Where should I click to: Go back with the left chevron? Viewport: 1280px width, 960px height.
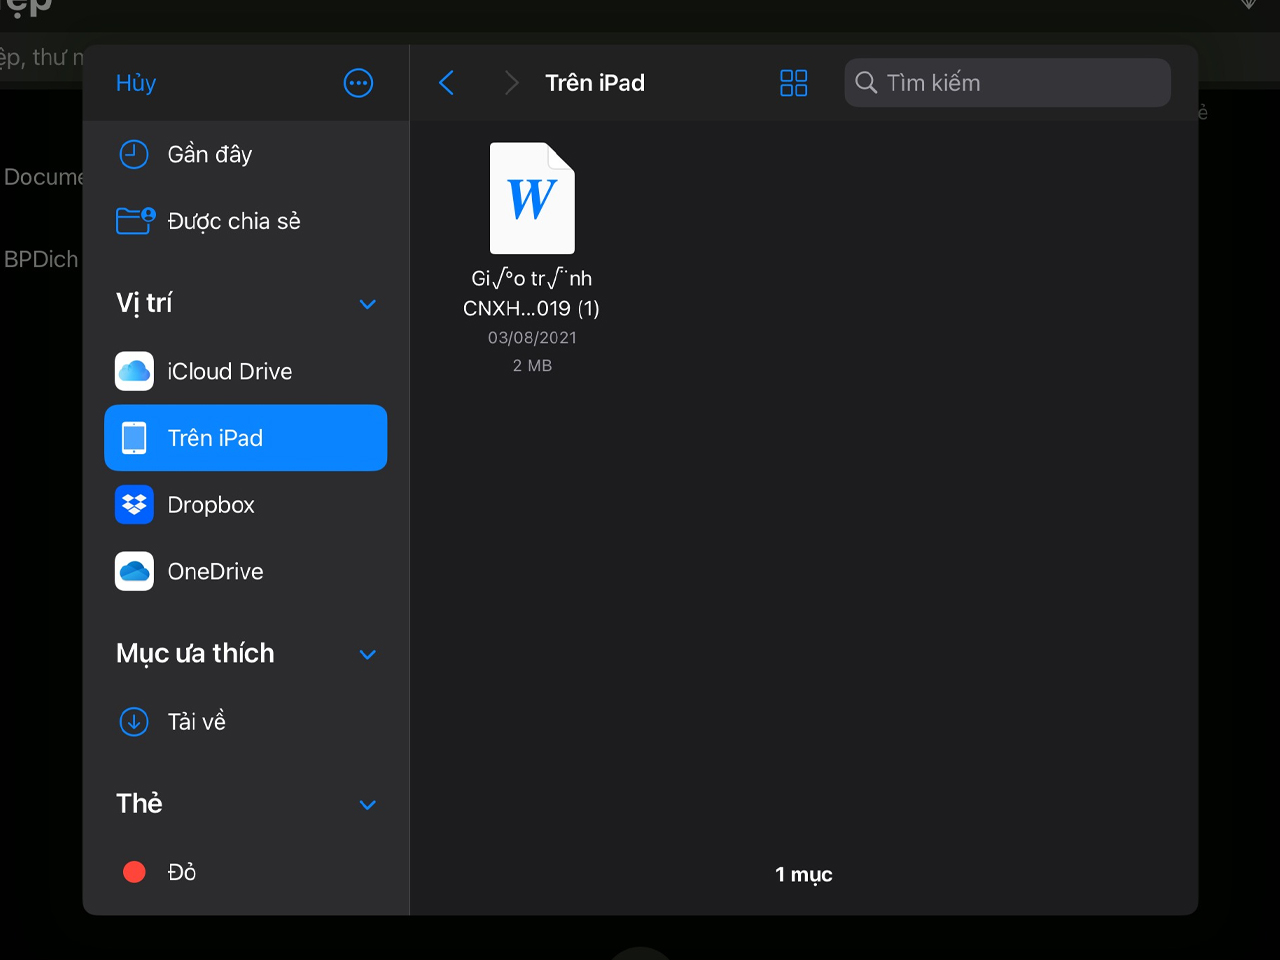pos(447,83)
